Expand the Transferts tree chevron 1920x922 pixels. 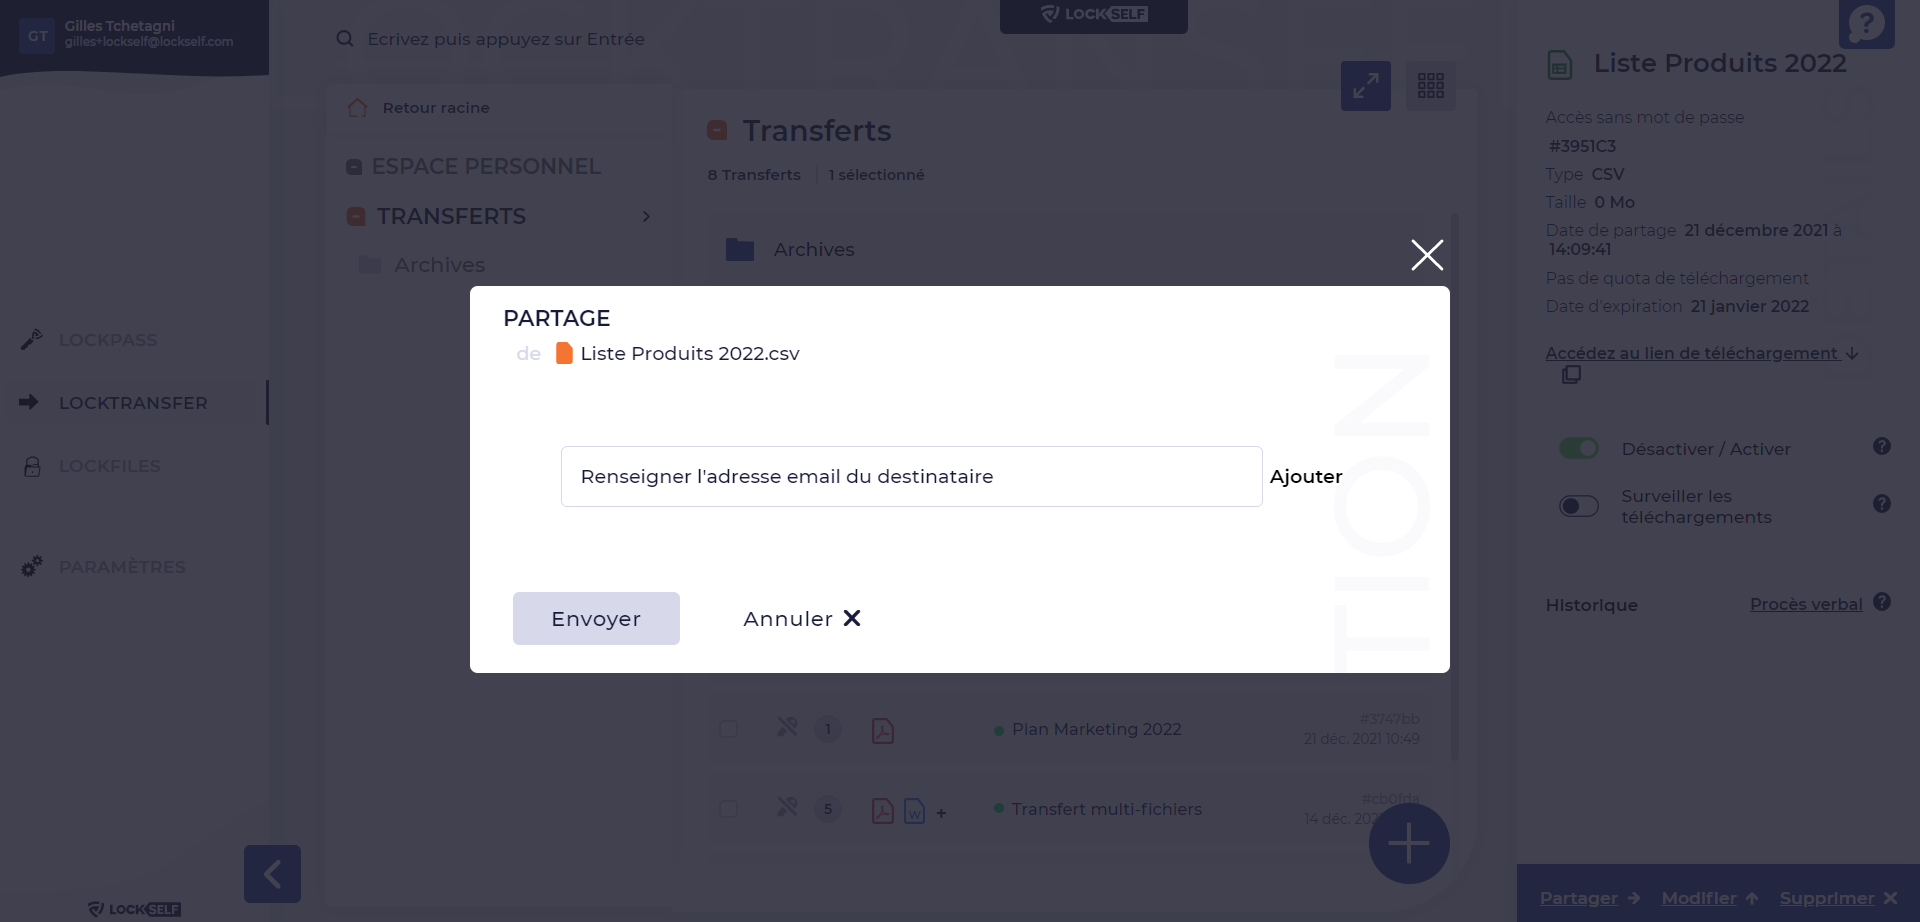pos(646,217)
